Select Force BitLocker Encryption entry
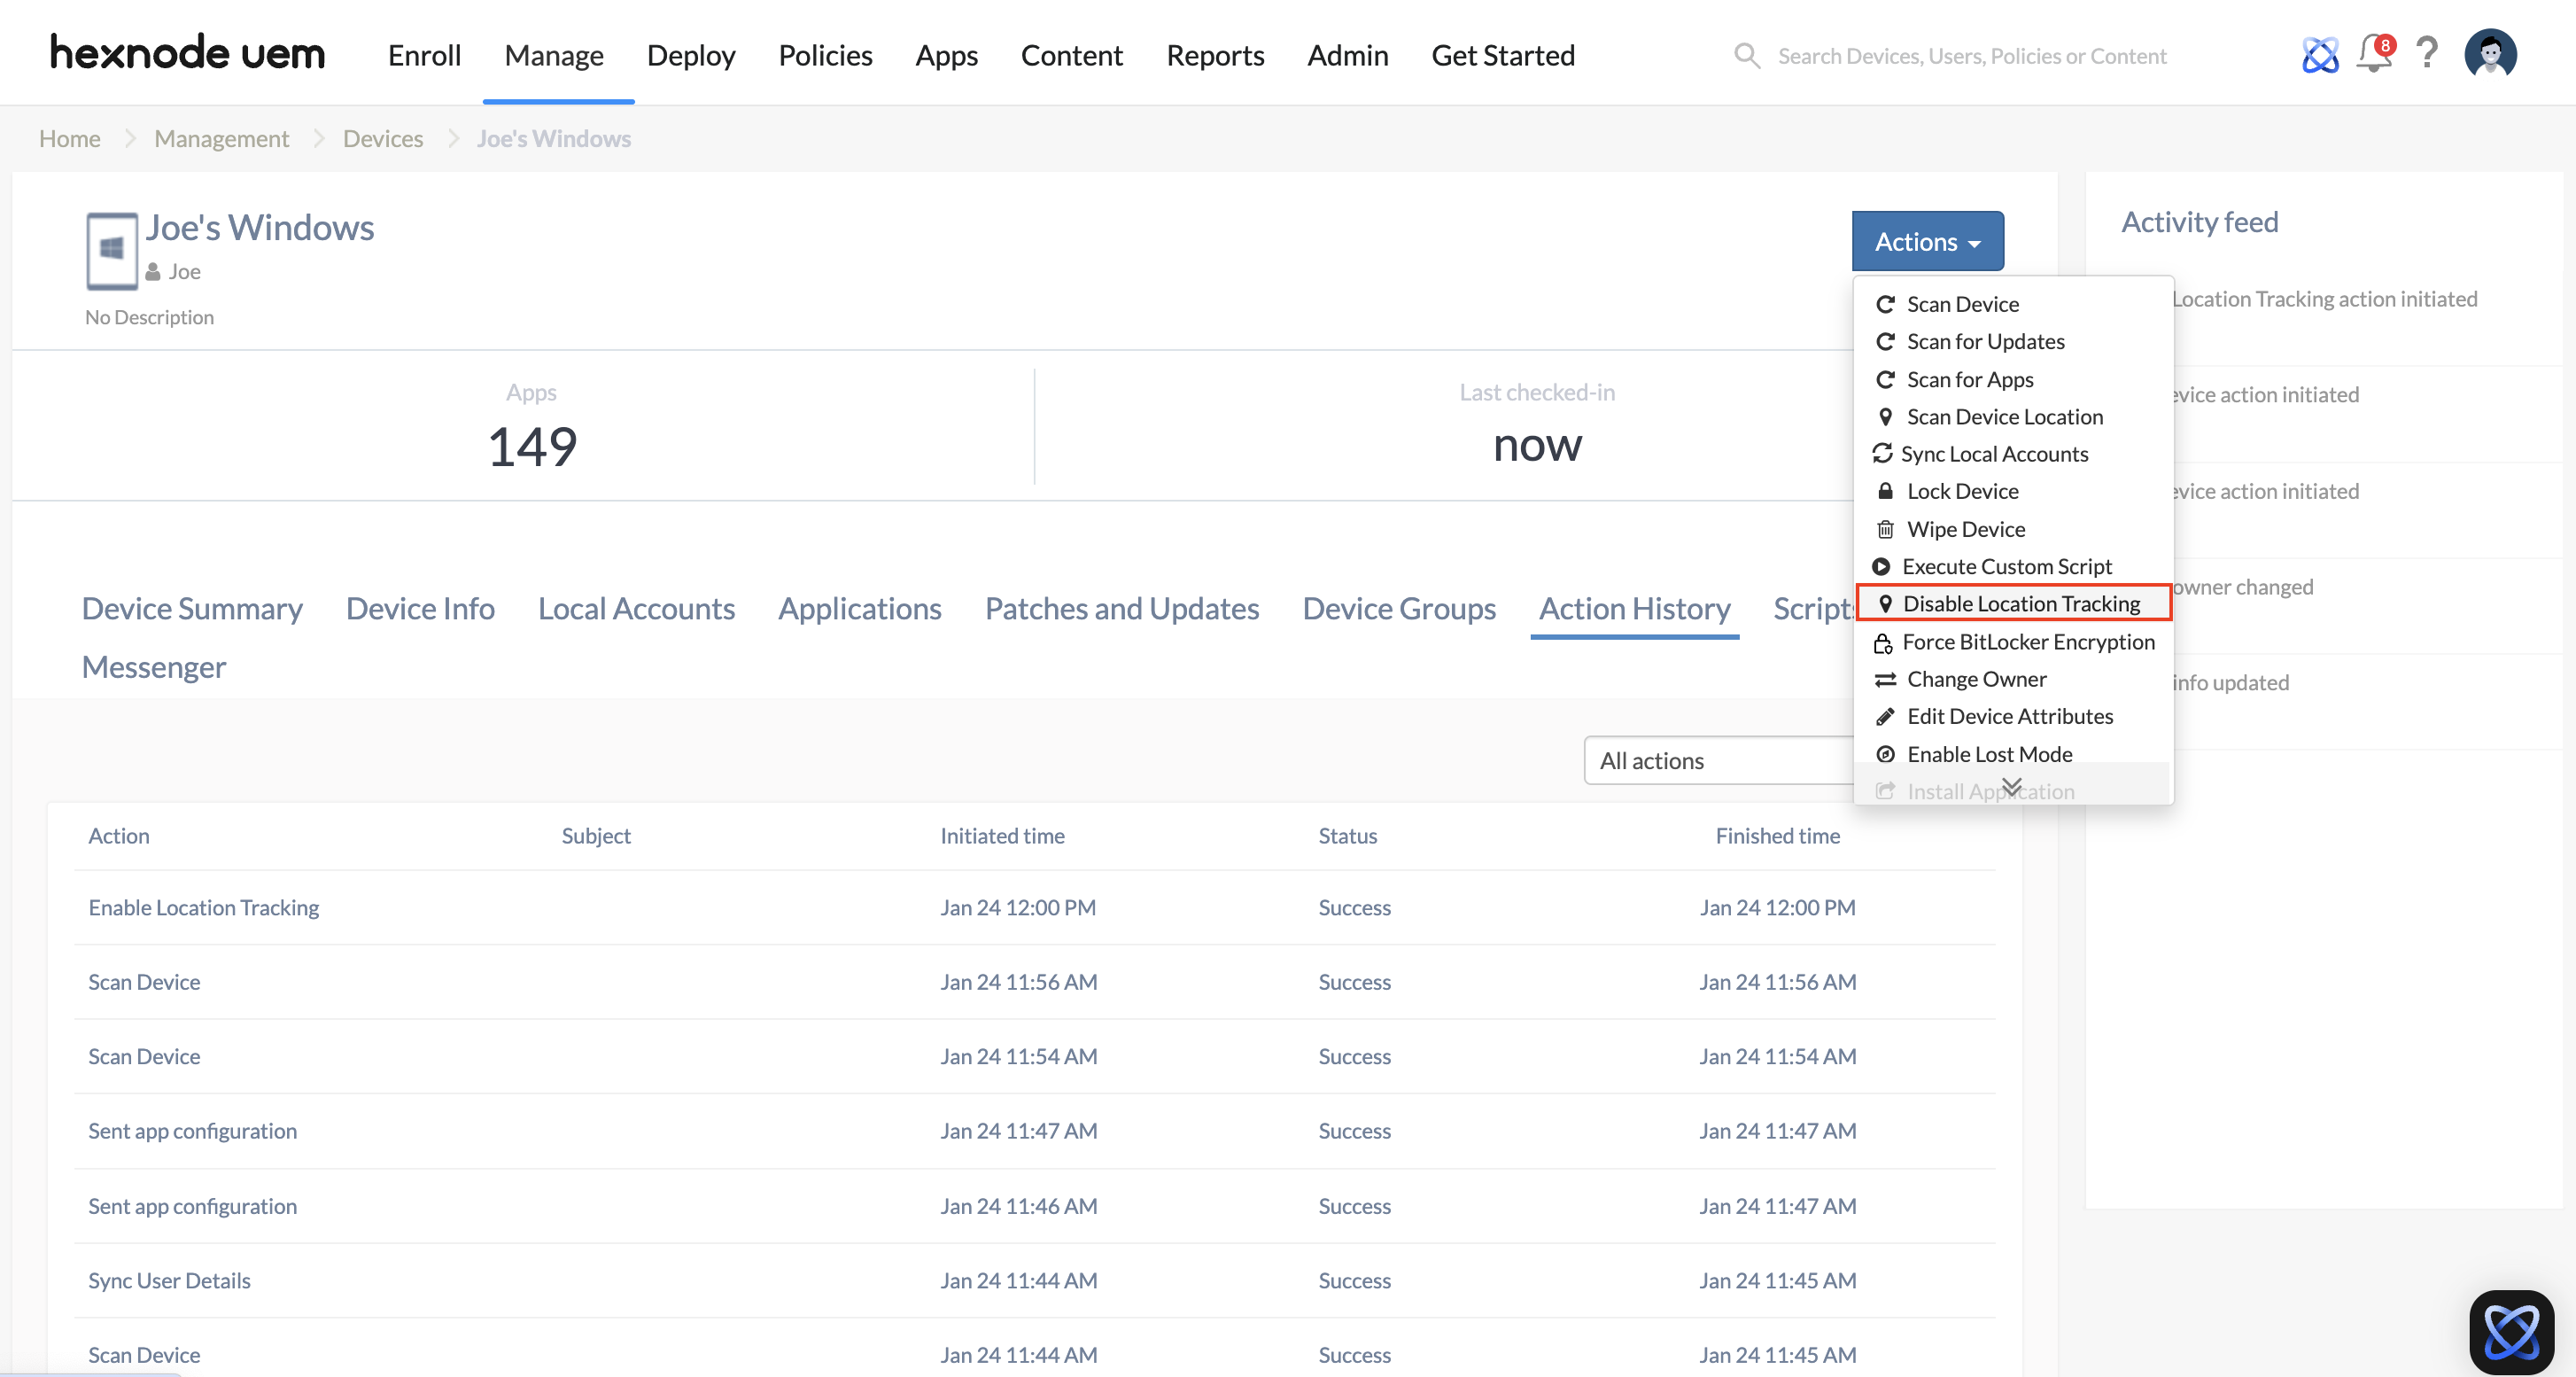The image size is (2576, 1377). pos(2028,642)
